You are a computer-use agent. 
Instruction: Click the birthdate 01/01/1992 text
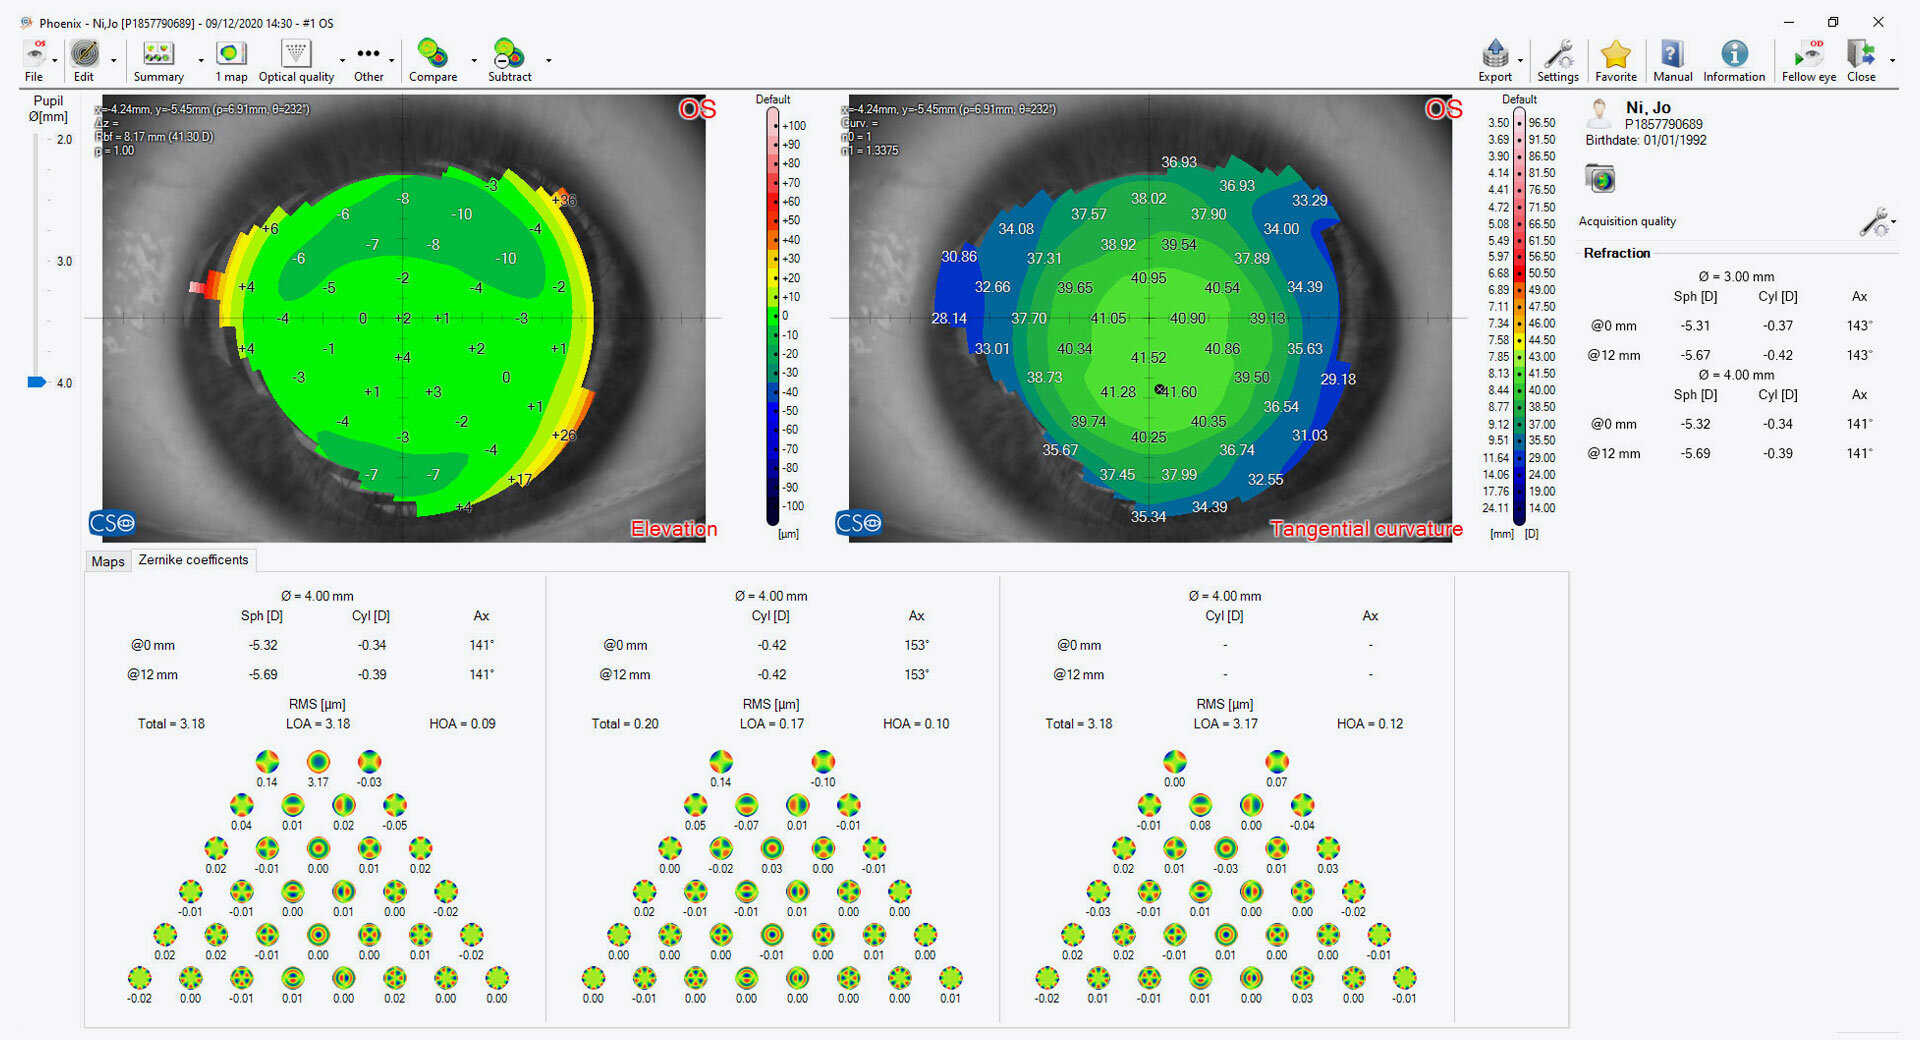click(1675, 140)
